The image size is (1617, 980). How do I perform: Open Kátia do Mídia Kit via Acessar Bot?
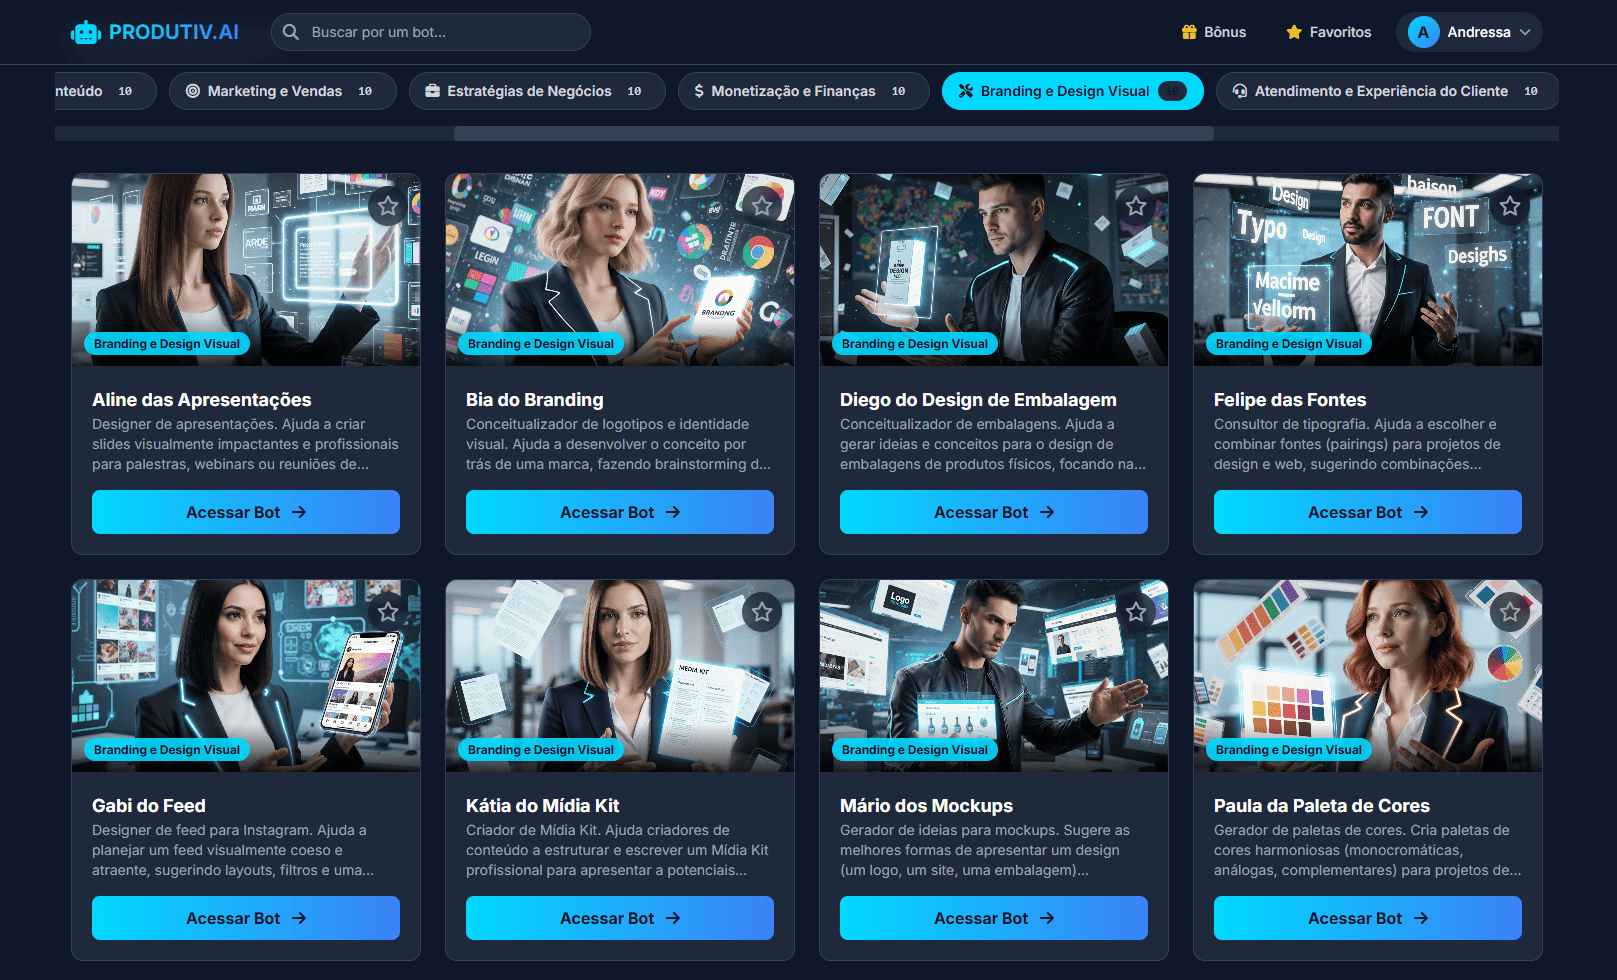pyautogui.click(x=619, y=918)
